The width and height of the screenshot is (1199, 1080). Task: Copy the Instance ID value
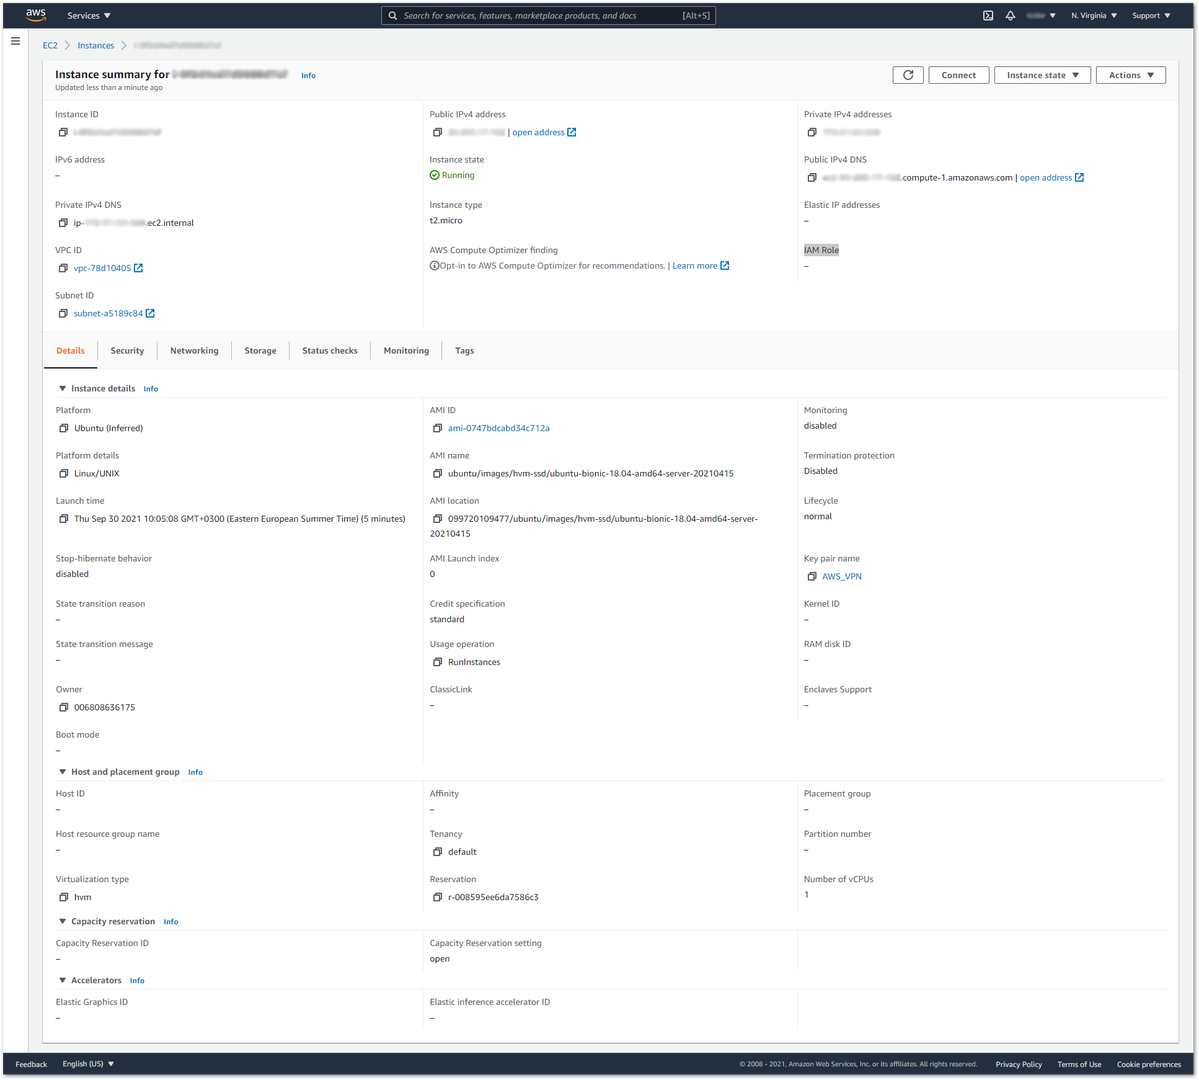pyautogui.click(x=63, y=132)
